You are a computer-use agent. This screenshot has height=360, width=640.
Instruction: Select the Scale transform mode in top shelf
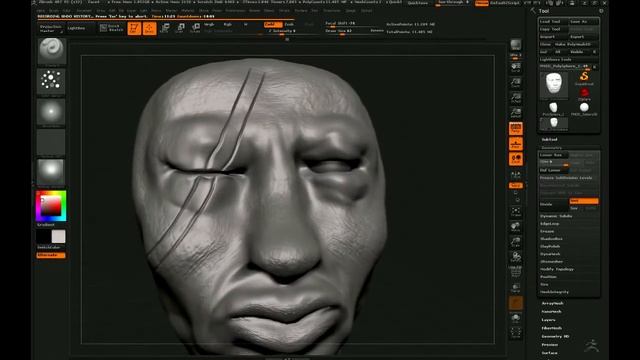[x=180, y=28]
